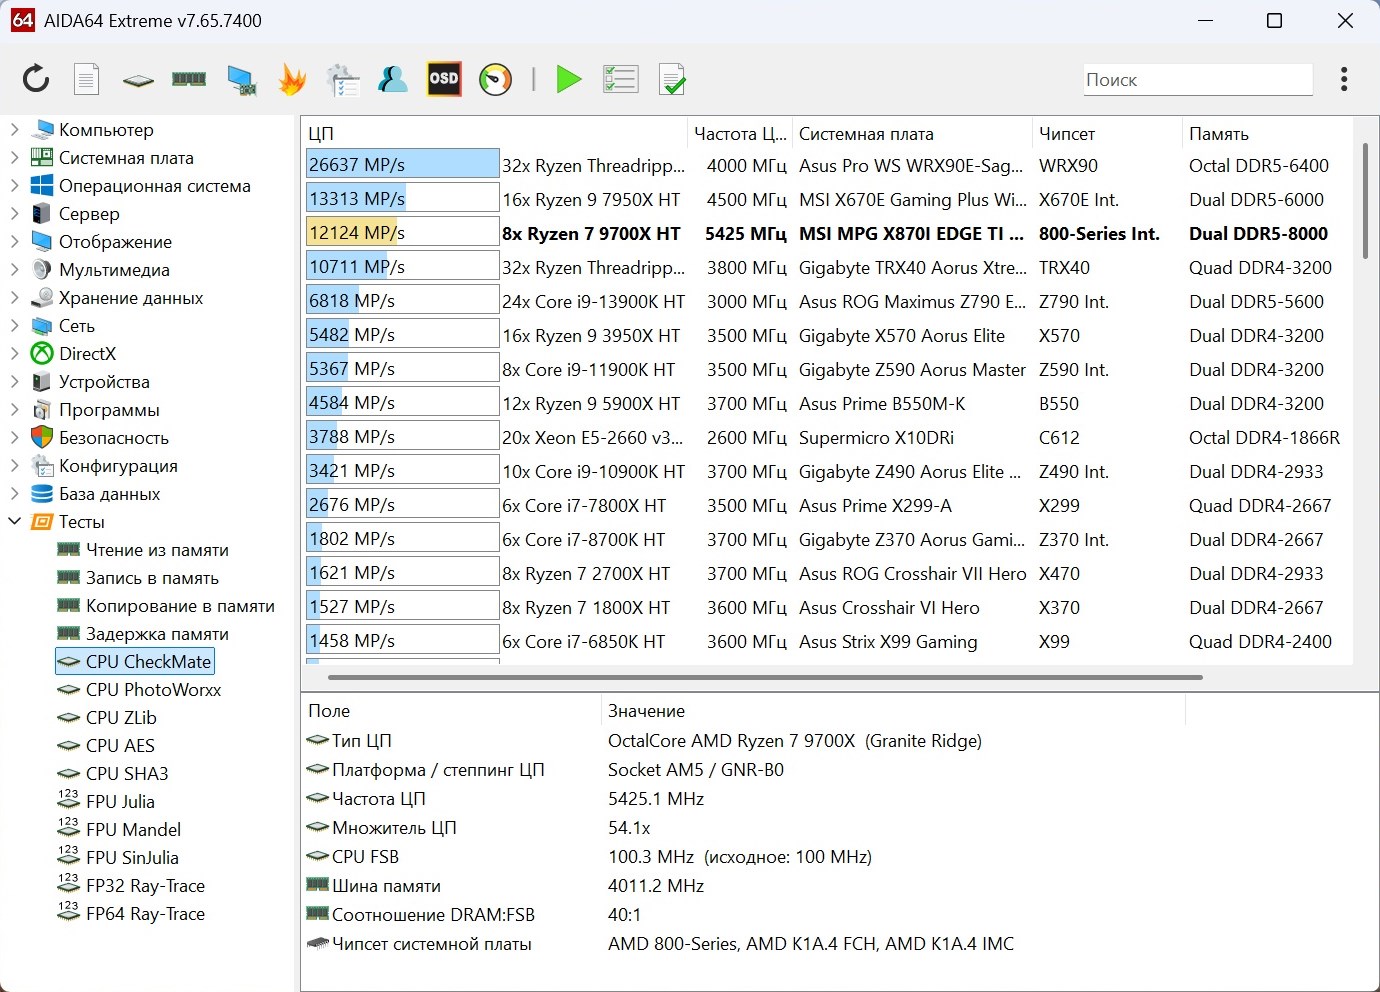Click the checklist results toolbar icon
The height and width of the screenshot is (992, 1380).
tap(620, 79)
